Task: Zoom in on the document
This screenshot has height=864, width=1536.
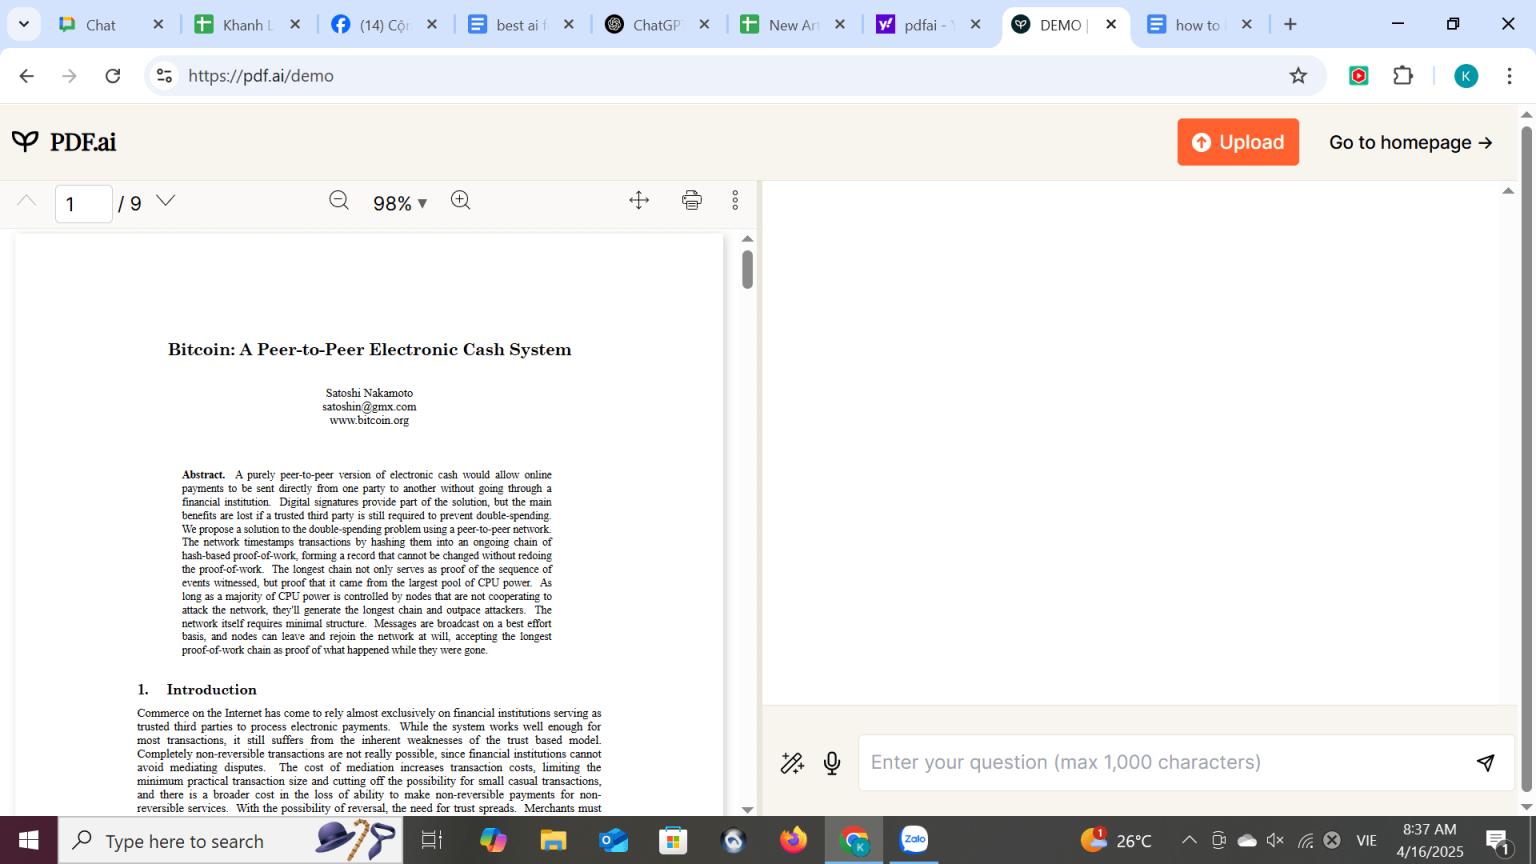Action: tap(461, 201)
